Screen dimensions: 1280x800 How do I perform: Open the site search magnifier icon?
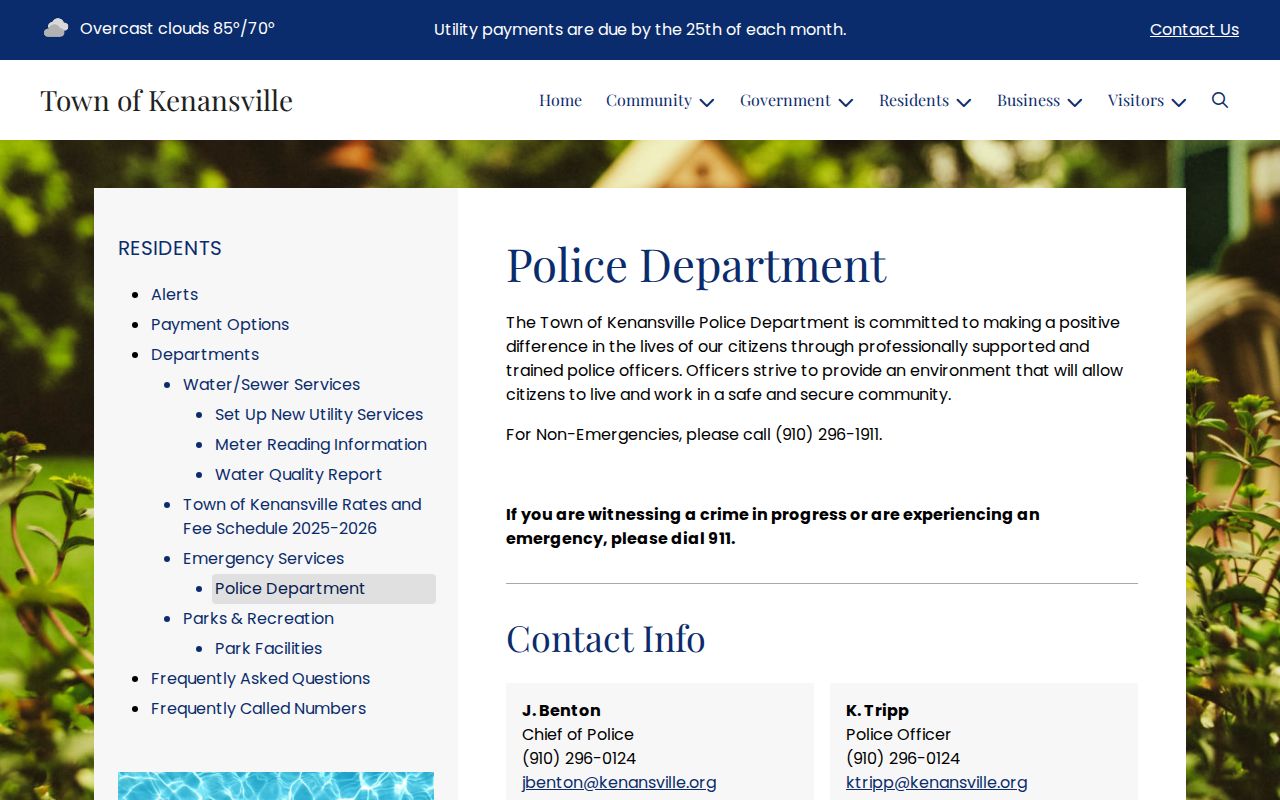pyautogui.click(x=1220, y=100)
